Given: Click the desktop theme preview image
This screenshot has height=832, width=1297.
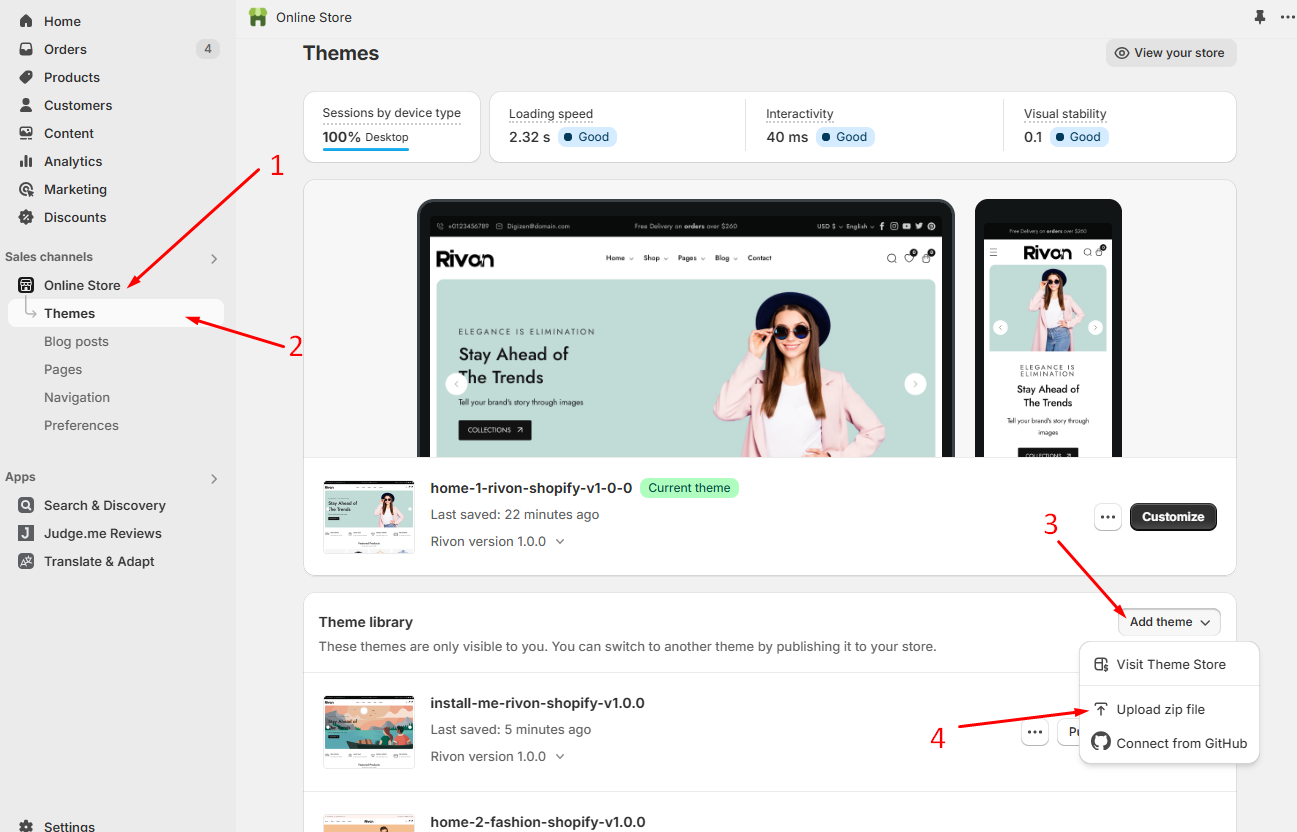Looking at the screenshot, I should 685,328.
